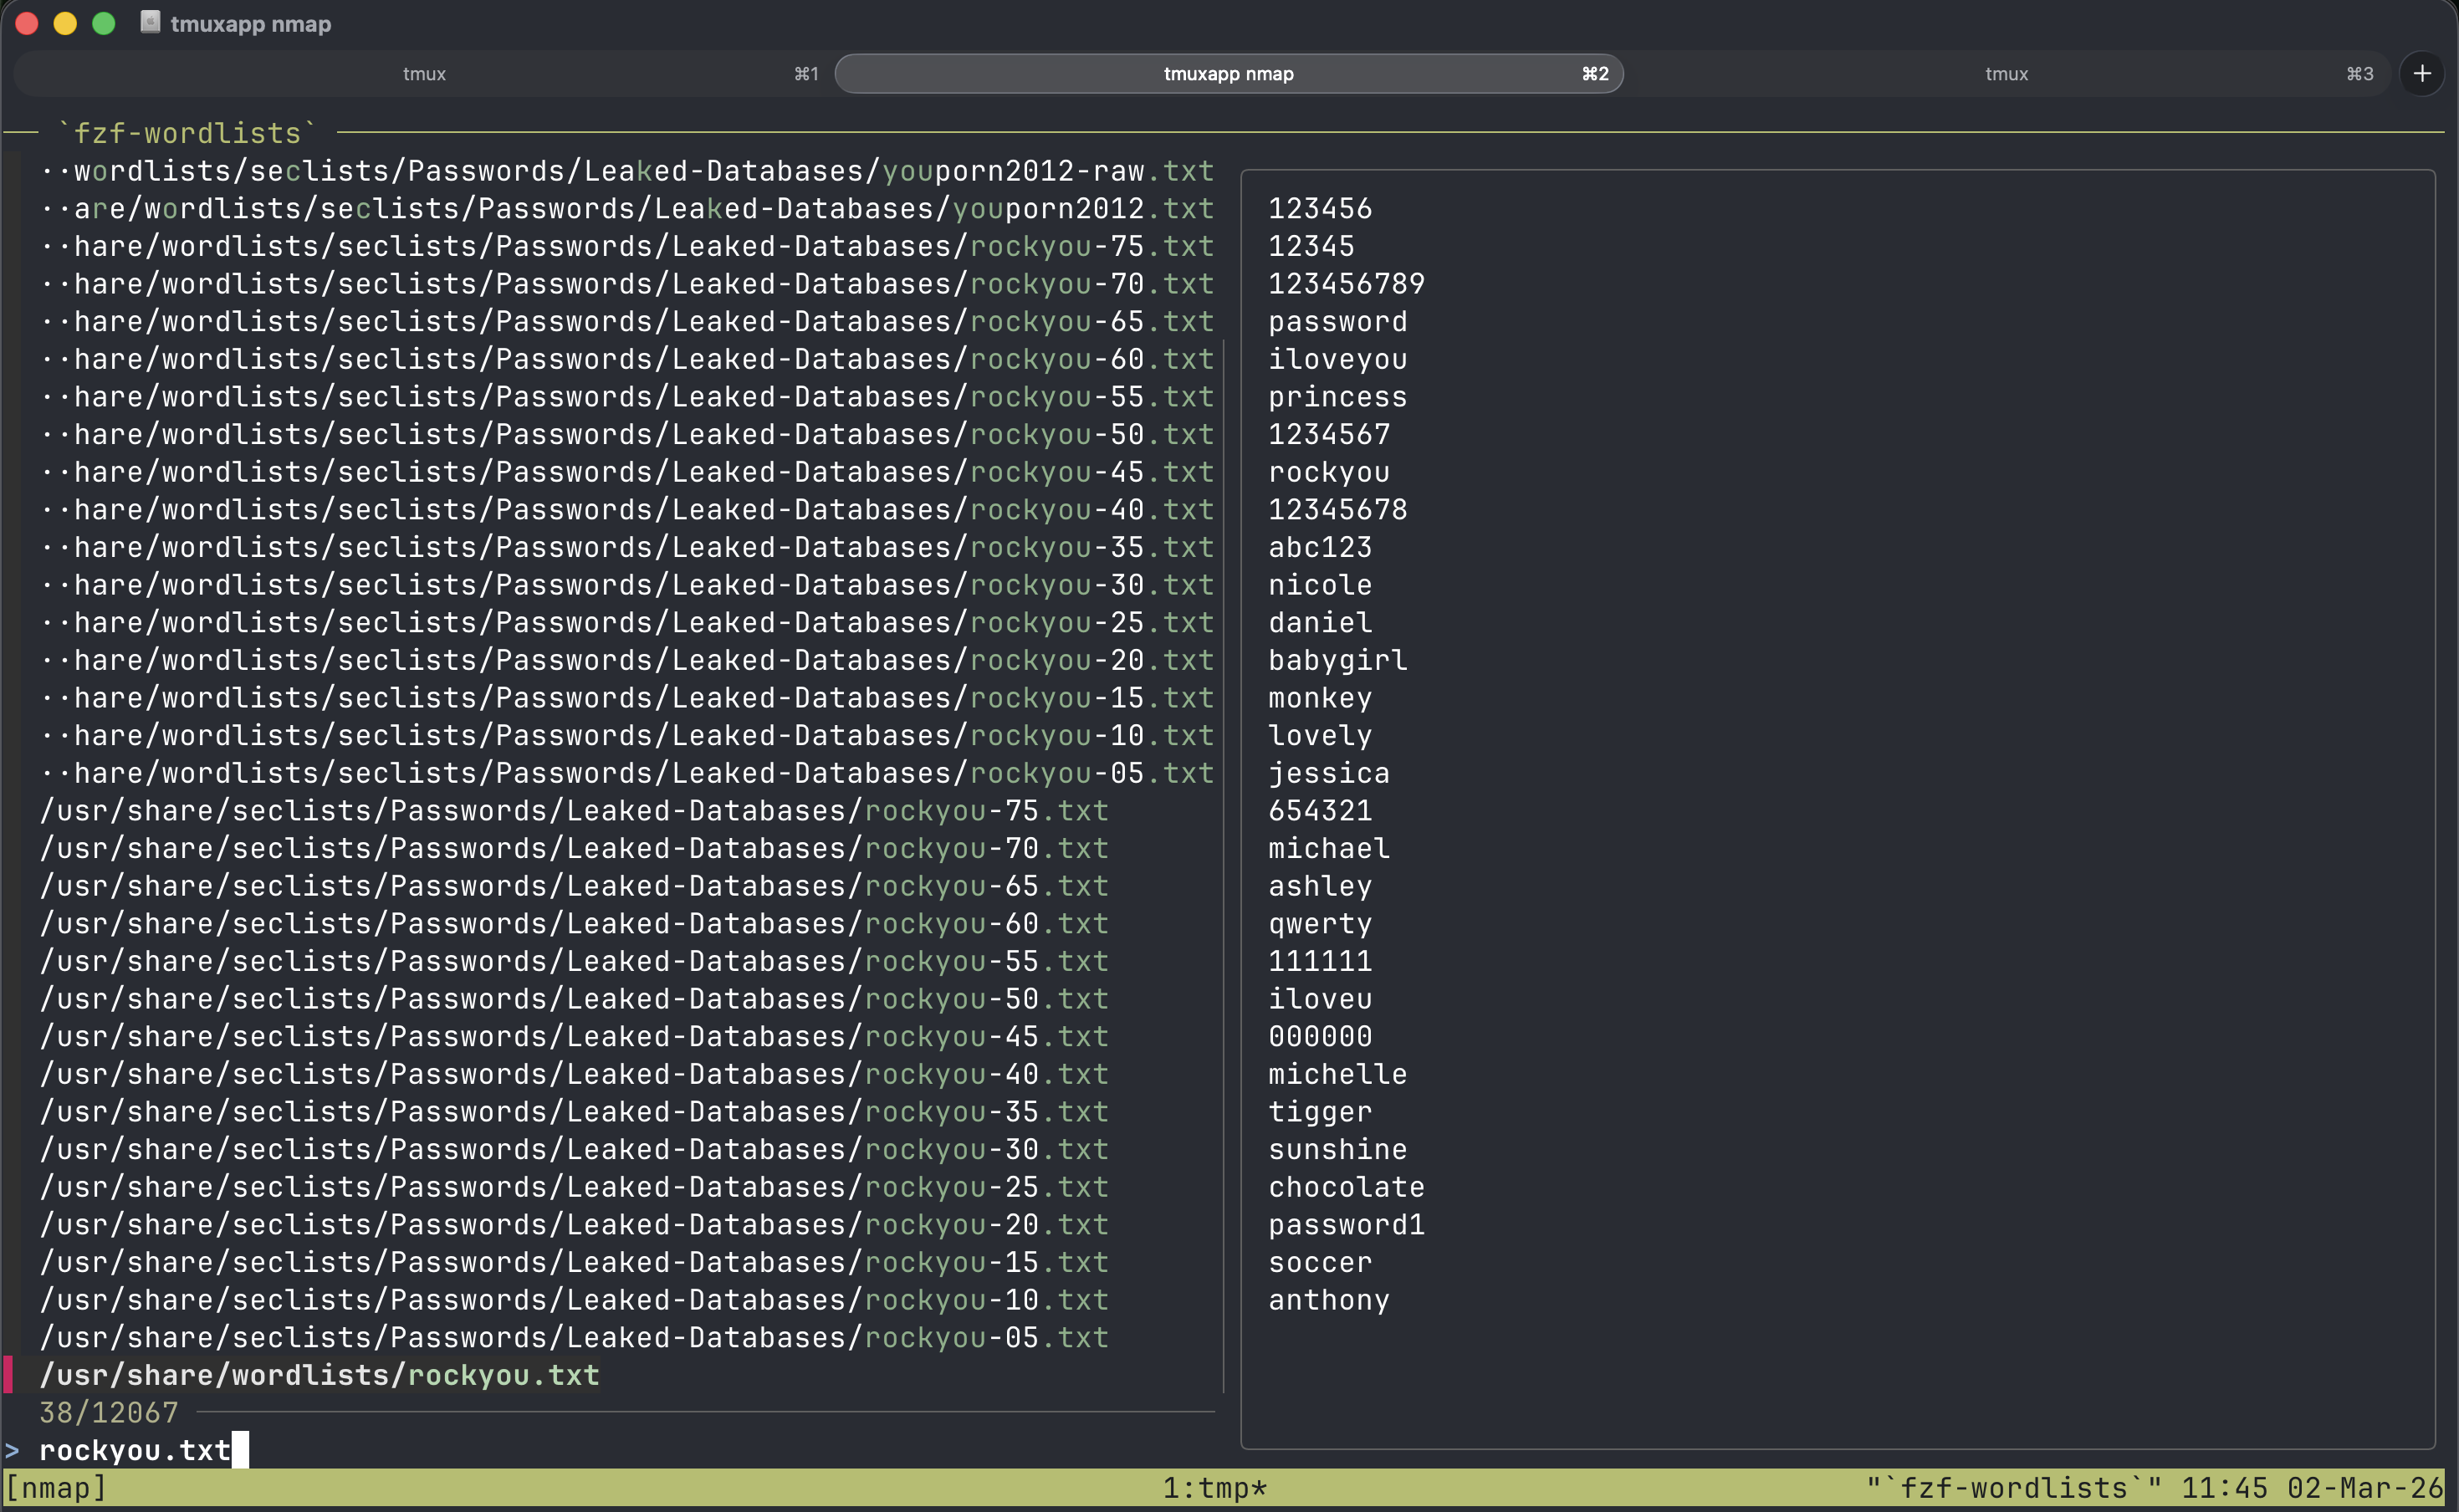Click the 02-Mar-26 date in status bar
2459x1512 pixels.
click(x=2366, y=1489)
